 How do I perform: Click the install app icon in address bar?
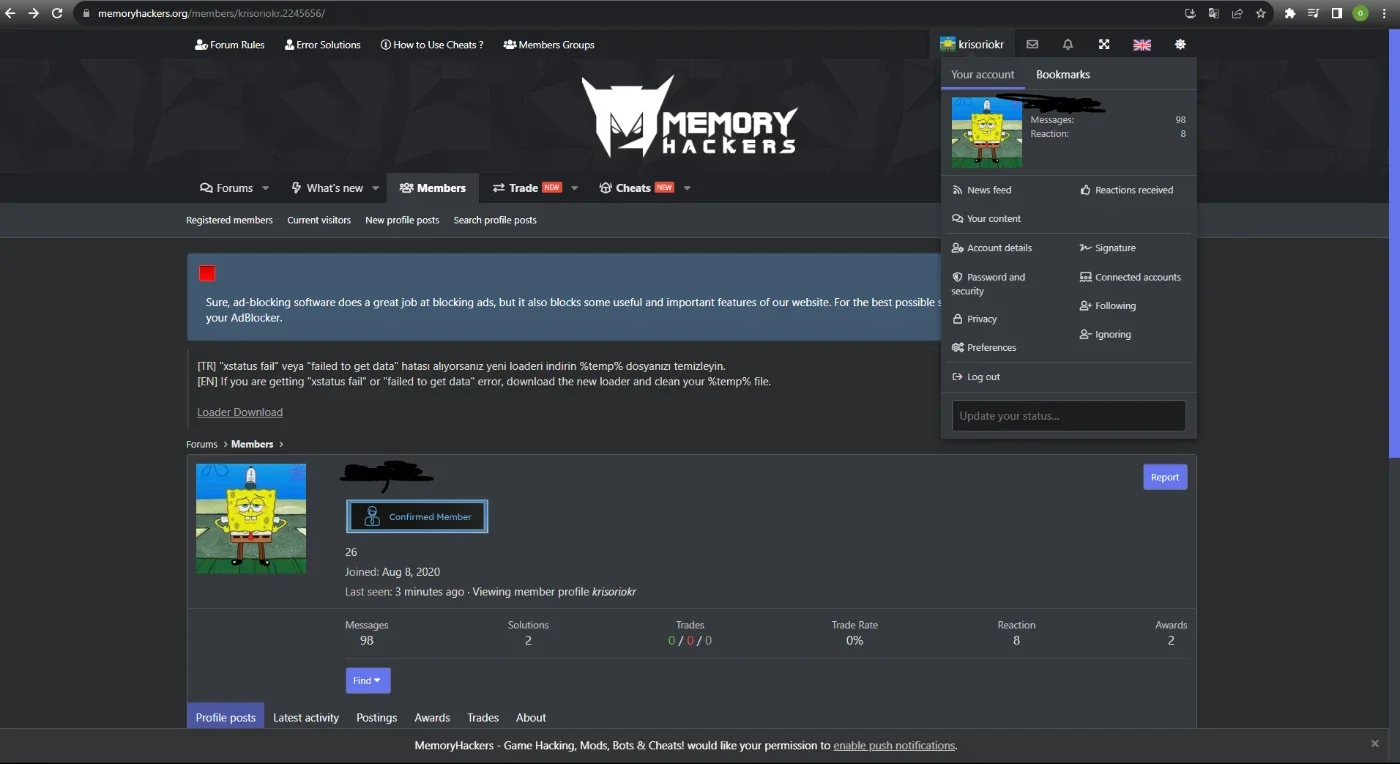click(x=1190, y=13)
